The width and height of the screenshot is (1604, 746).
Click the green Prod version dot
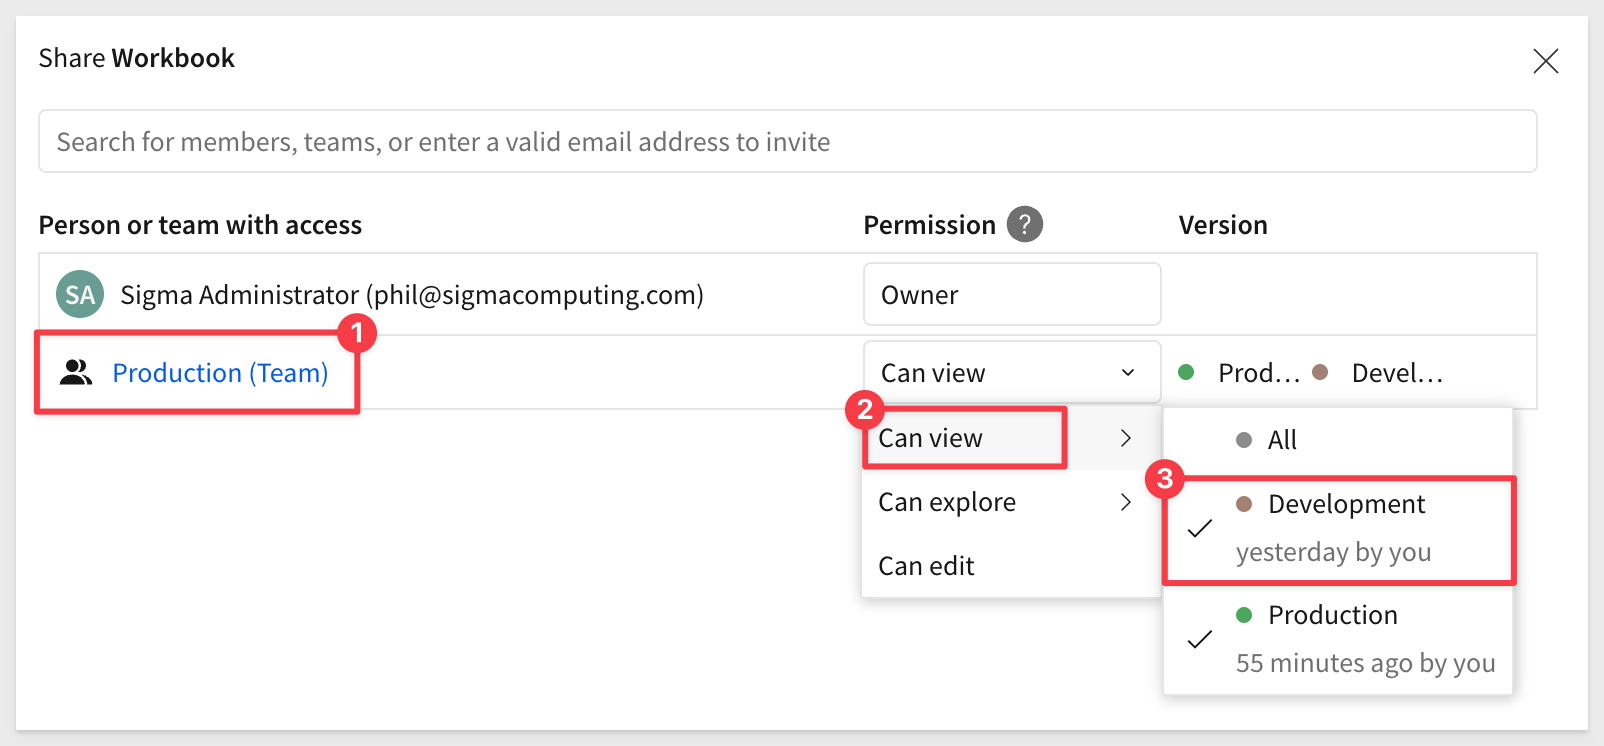pos(1186,372)
